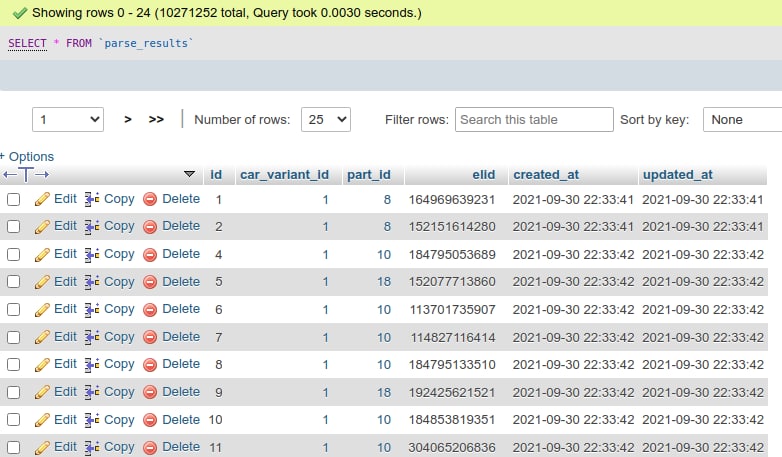Sort by the created_at column header
782x457 pixels.
(545, 174)
